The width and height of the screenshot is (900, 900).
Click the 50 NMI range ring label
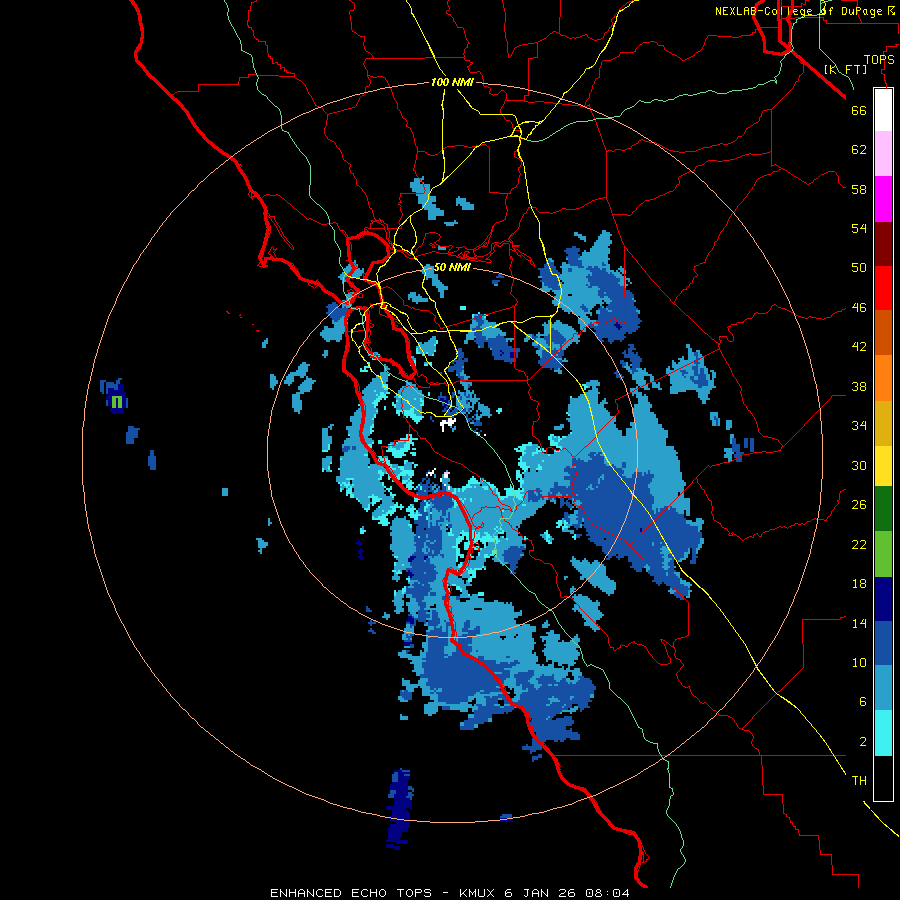pyautogui.click(x=452, y=267)
